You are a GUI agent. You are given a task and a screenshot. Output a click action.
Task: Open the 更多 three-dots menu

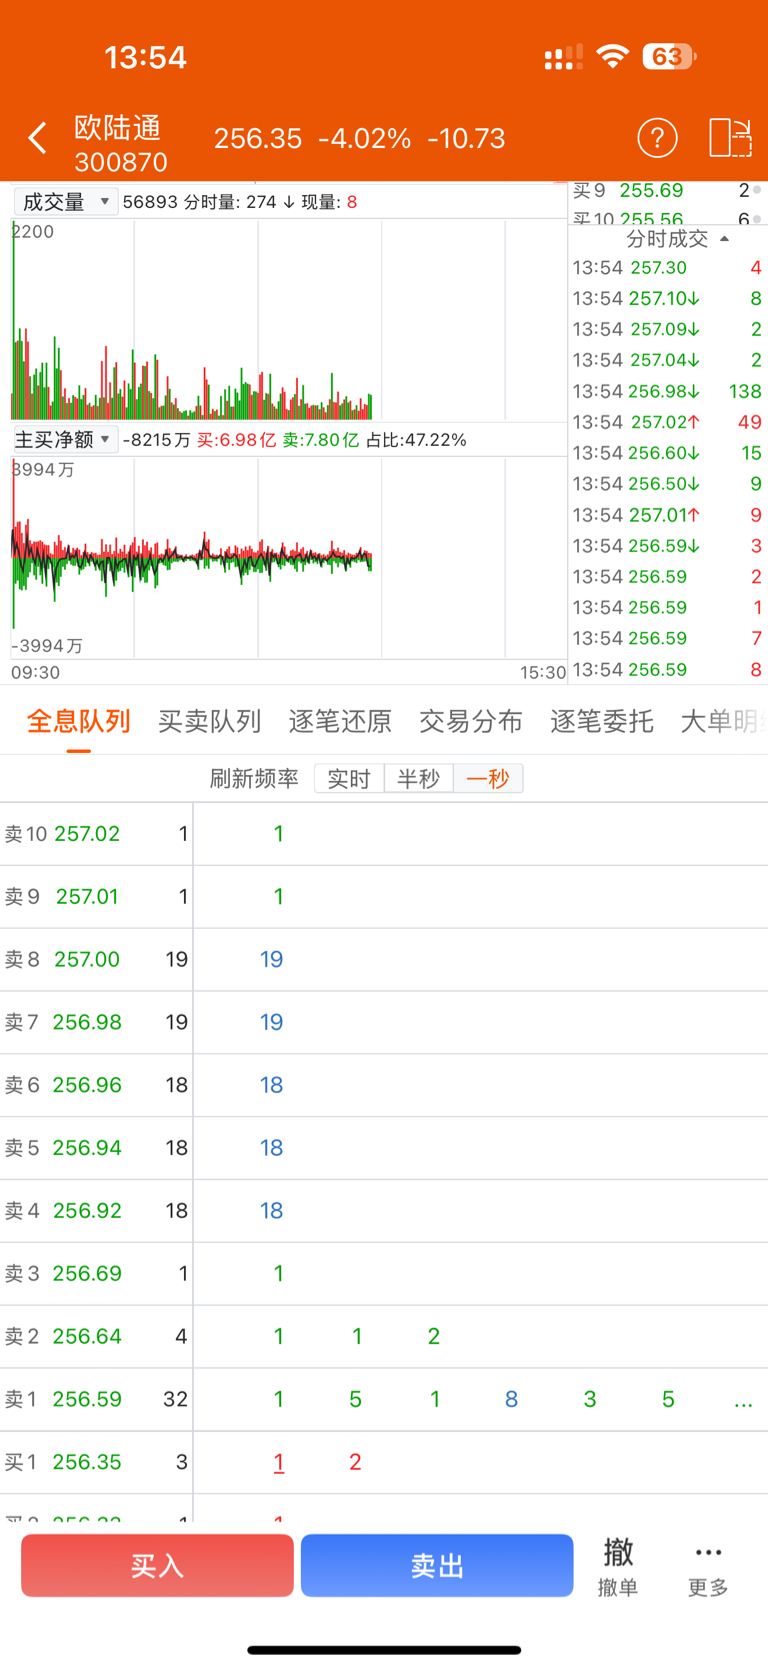[x=708, y=1566]
